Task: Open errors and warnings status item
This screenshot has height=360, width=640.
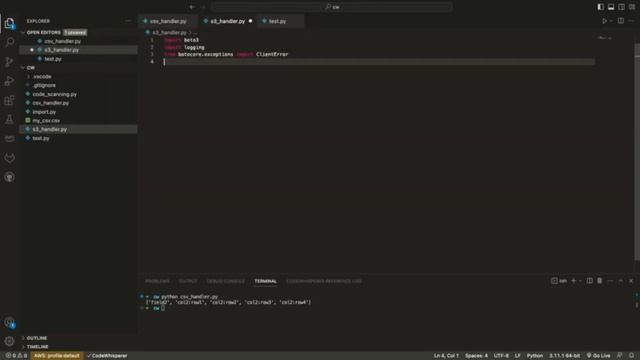Action: pos(16,356)
